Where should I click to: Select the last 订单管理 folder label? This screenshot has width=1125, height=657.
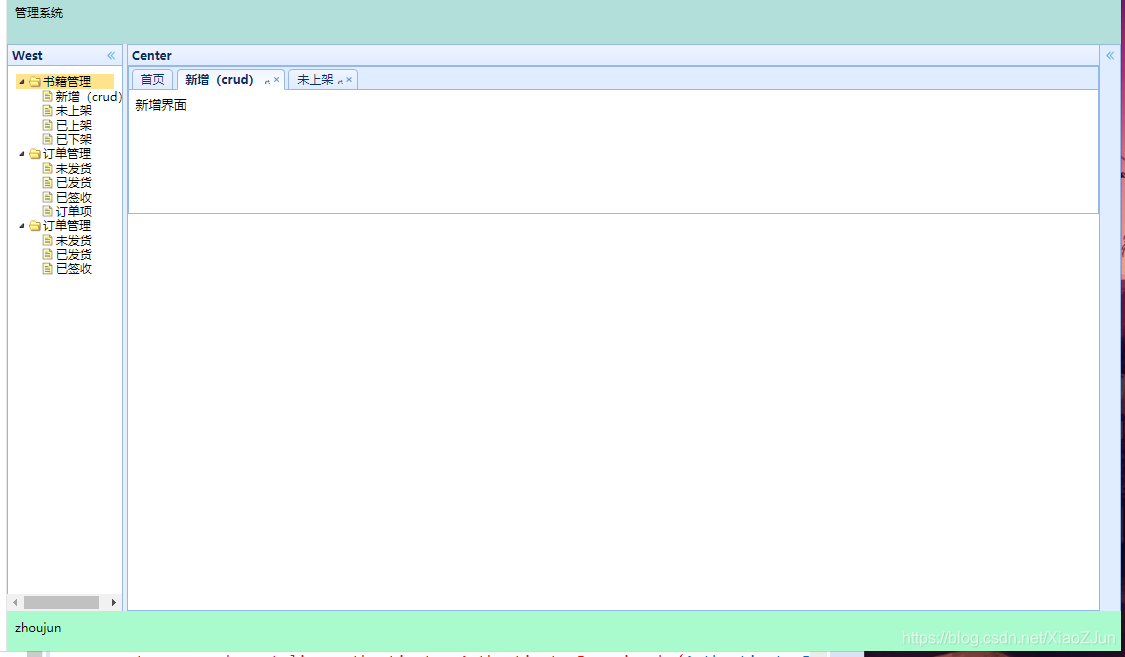click(67, 225)
